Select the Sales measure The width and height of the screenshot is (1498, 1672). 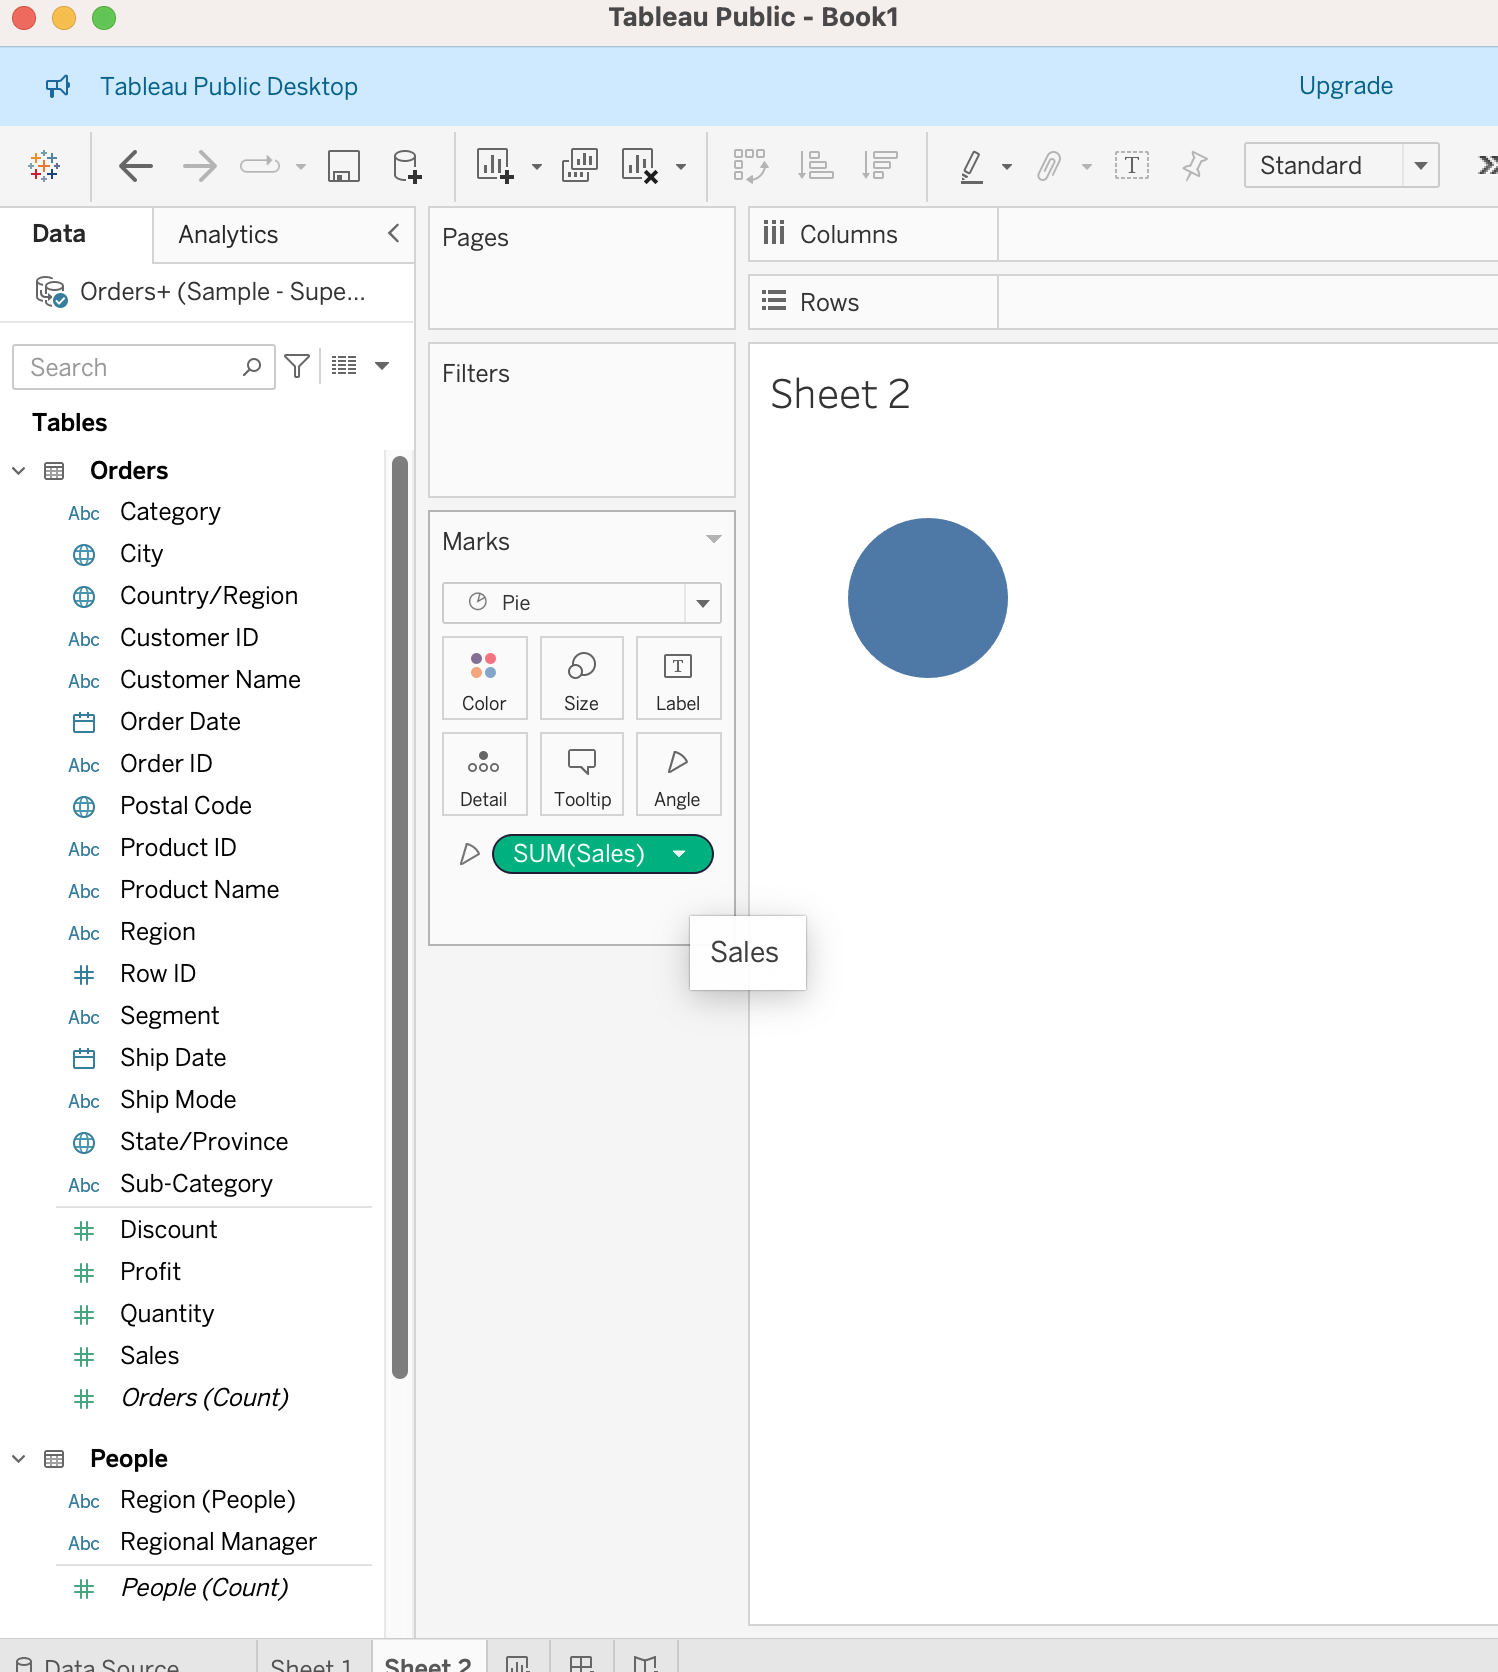point(149,1356)
